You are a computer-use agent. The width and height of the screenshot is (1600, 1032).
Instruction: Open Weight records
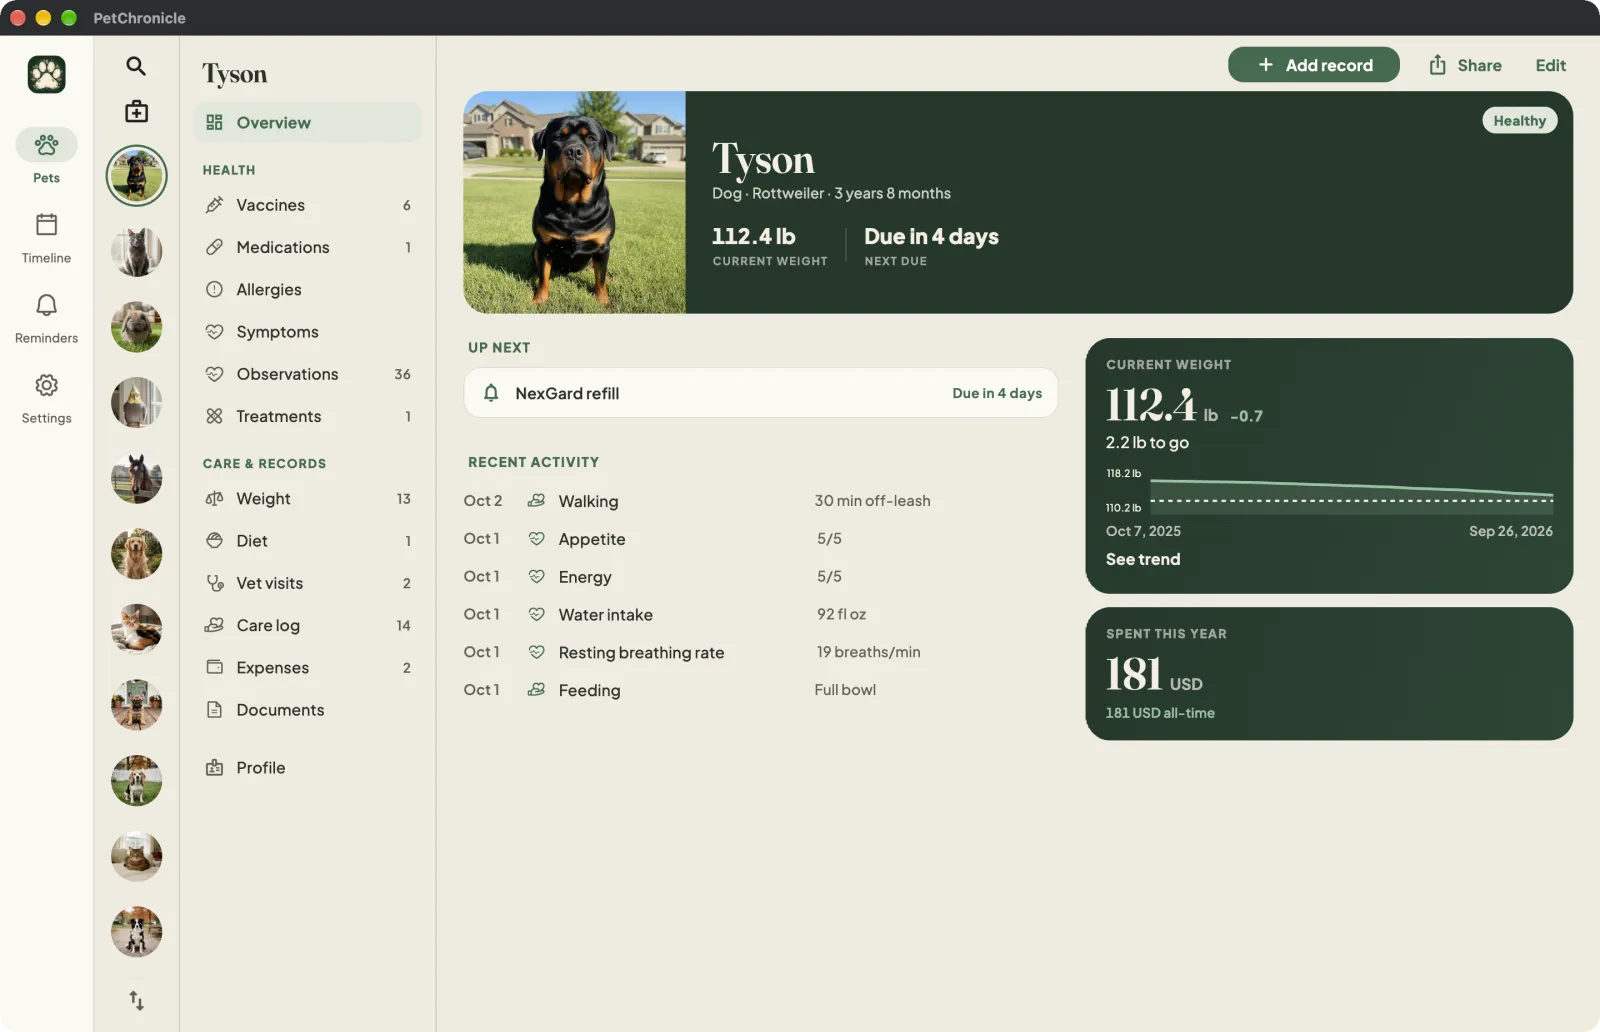pos(307,498)
